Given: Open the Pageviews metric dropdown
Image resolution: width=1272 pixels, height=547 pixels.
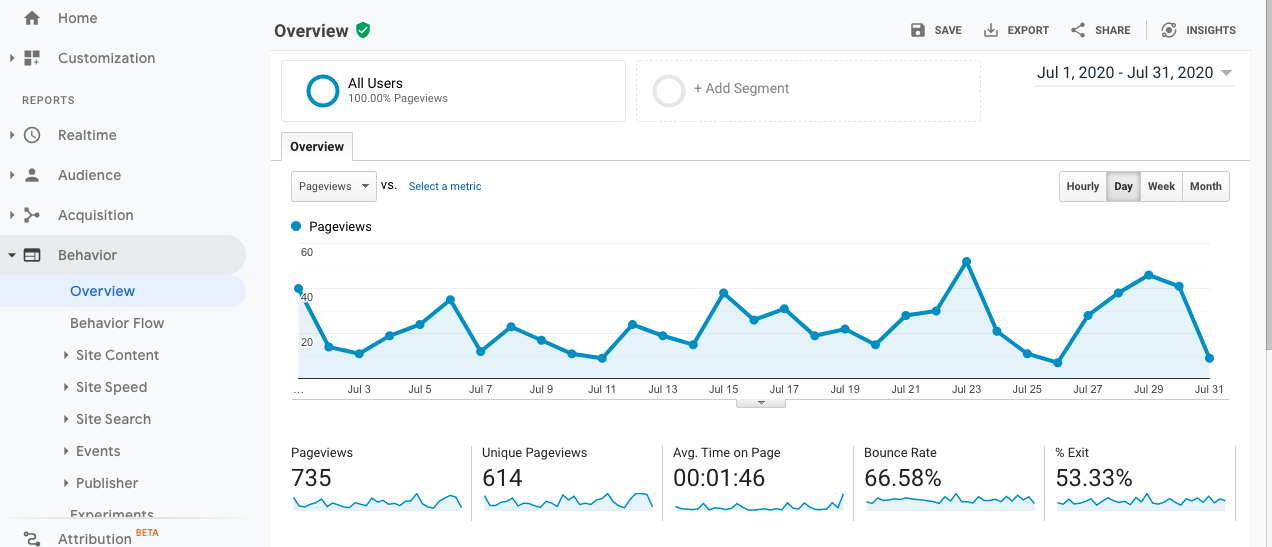Looking at the screenshot, I should 334,186.
